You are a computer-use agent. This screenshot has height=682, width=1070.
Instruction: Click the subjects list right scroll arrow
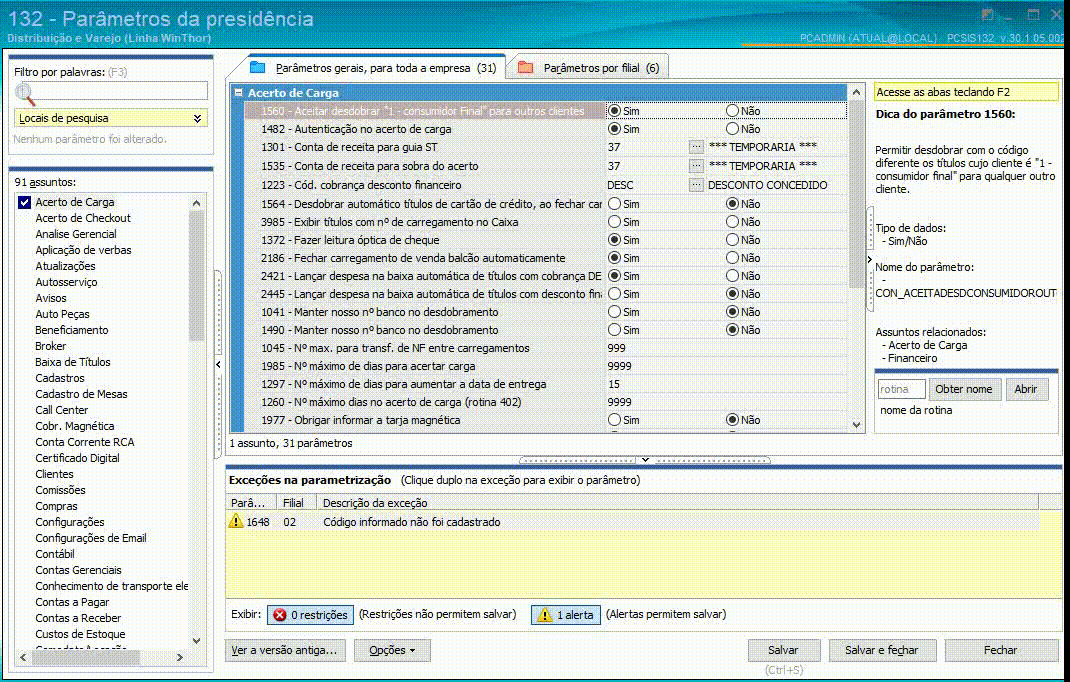(180, 657)
